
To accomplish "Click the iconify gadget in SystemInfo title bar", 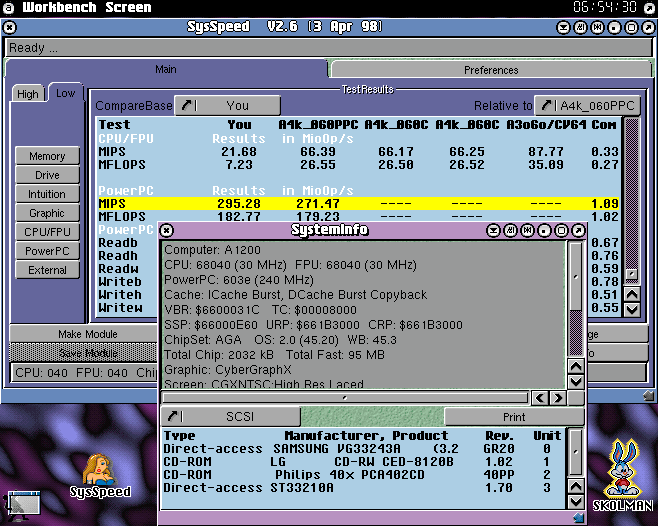I will pyautogui.click(x=494, y=230).
